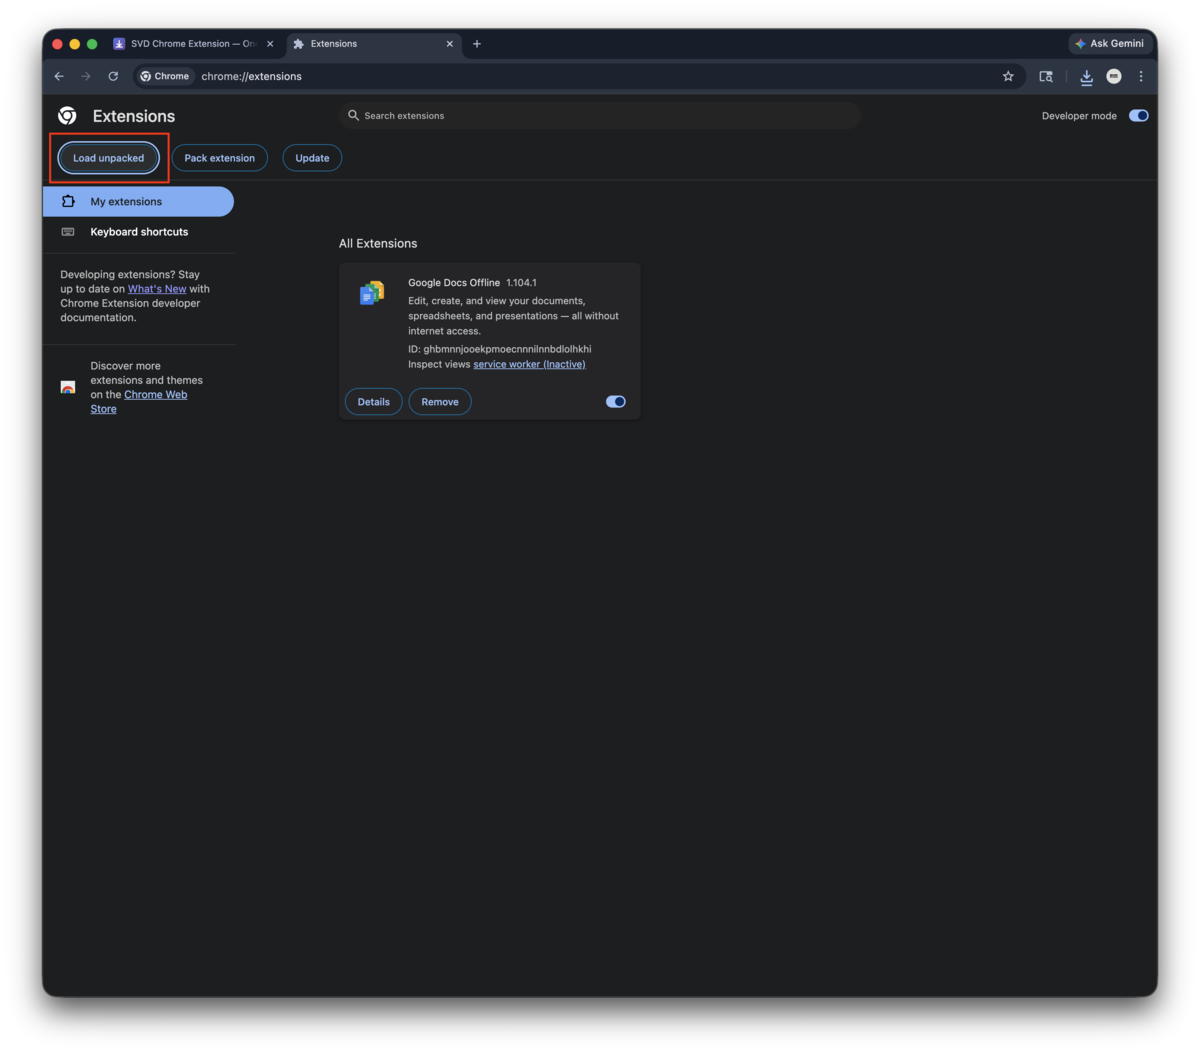Image resolution: width=1200 pixels, height=1053 pixels.
Task: Open My extensions in sidebar
Action: 138,202
